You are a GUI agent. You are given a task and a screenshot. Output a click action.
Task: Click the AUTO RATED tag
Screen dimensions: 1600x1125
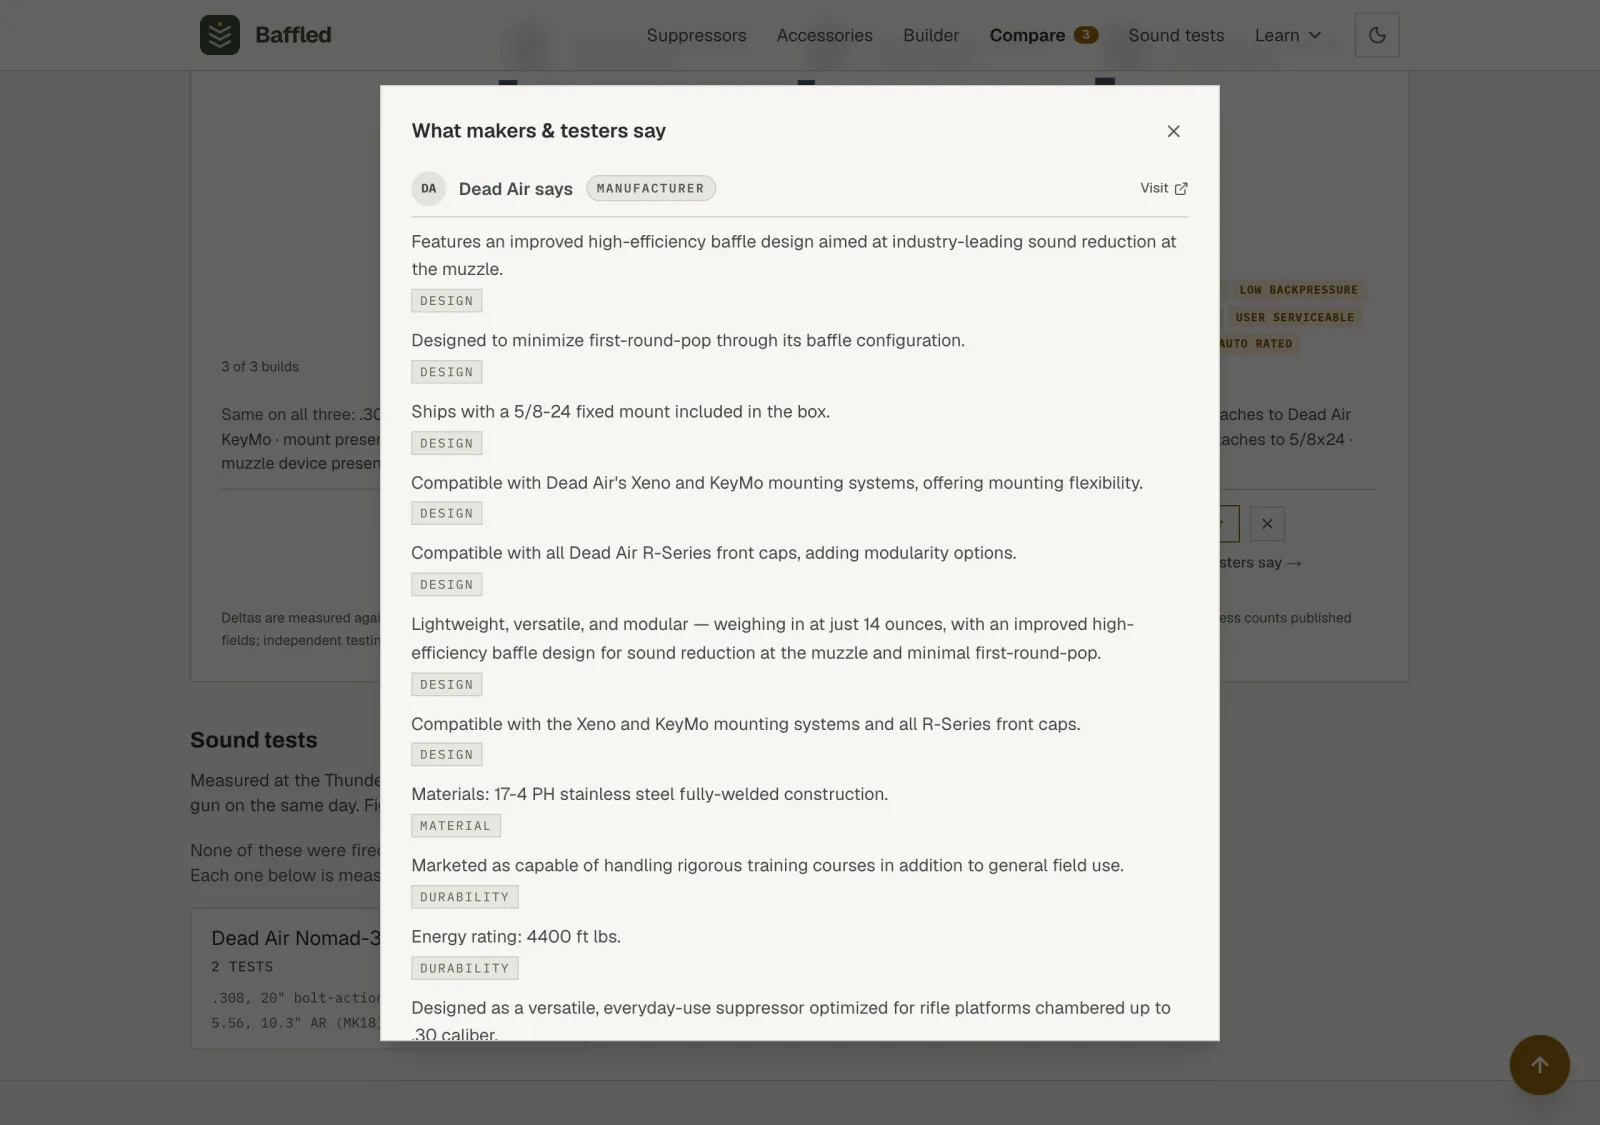[x=1258, y=343]
